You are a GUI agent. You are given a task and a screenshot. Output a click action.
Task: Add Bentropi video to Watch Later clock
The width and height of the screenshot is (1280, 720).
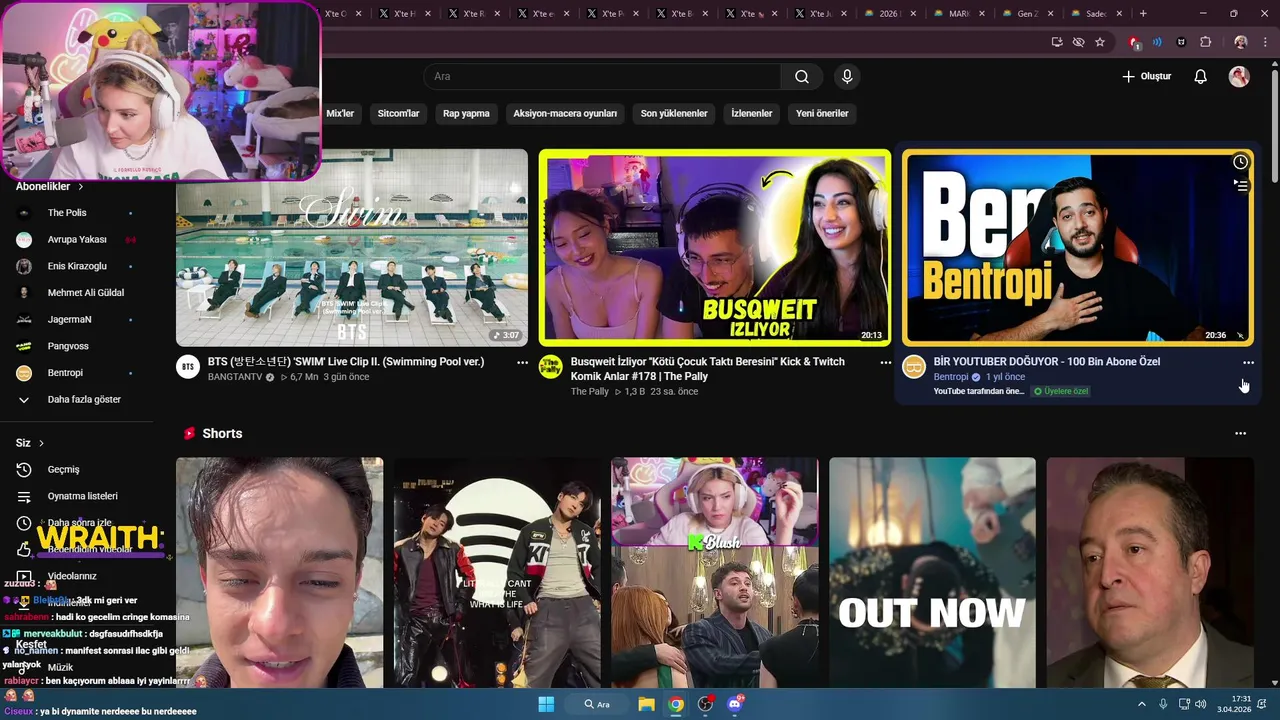[1240, 162]
